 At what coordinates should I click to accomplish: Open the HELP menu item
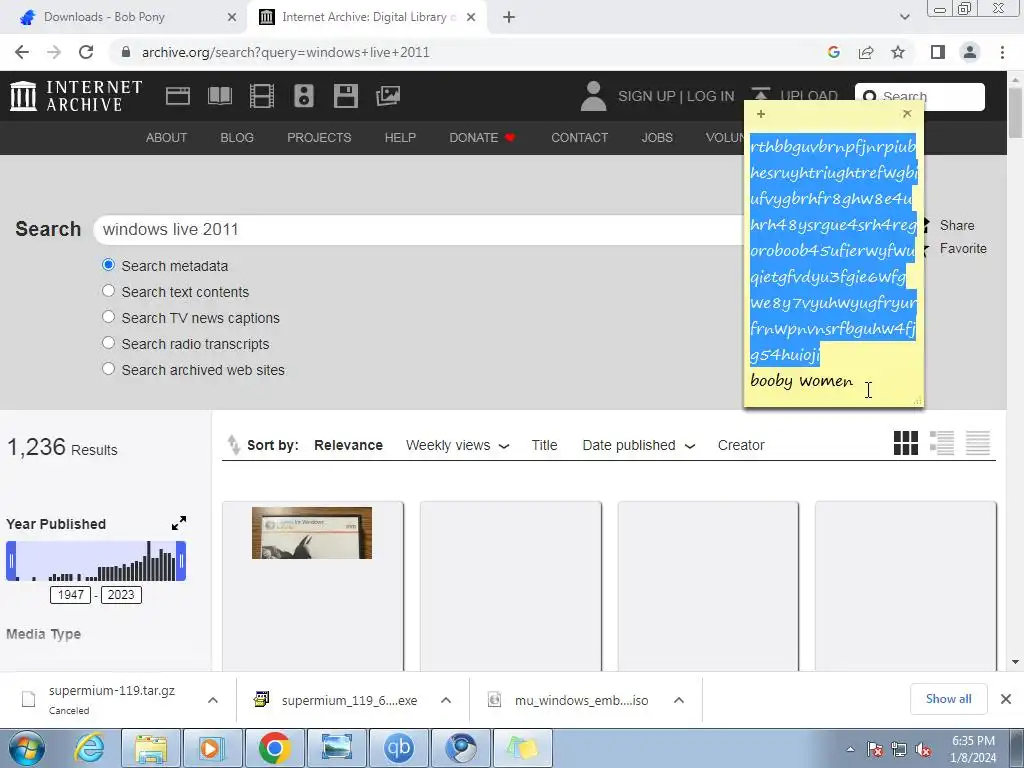(400, 138)
